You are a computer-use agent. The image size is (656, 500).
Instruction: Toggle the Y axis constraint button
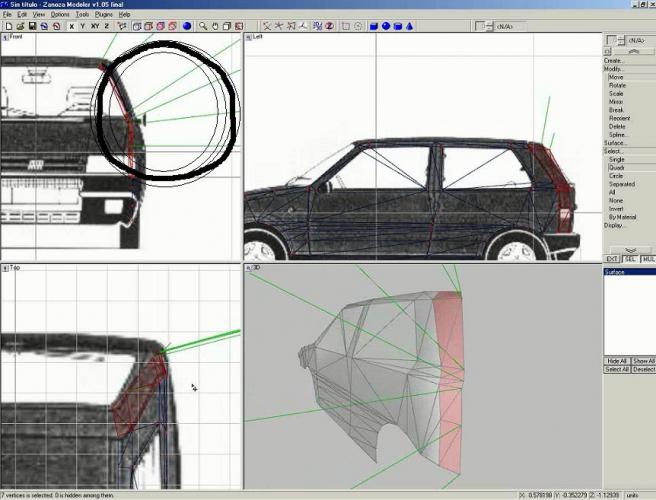(x=83, y=26)
